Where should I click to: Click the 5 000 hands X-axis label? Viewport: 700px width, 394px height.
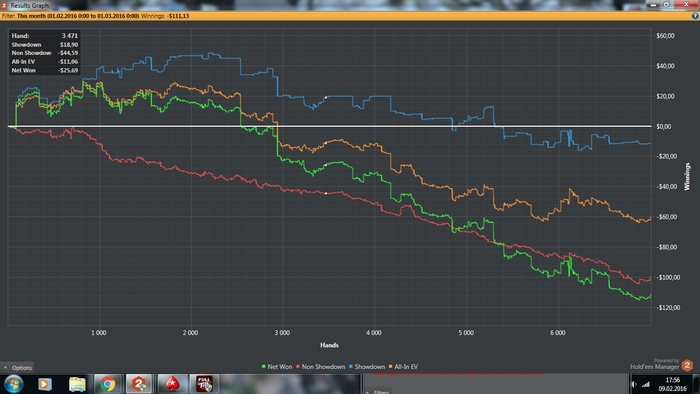point(466,333)
